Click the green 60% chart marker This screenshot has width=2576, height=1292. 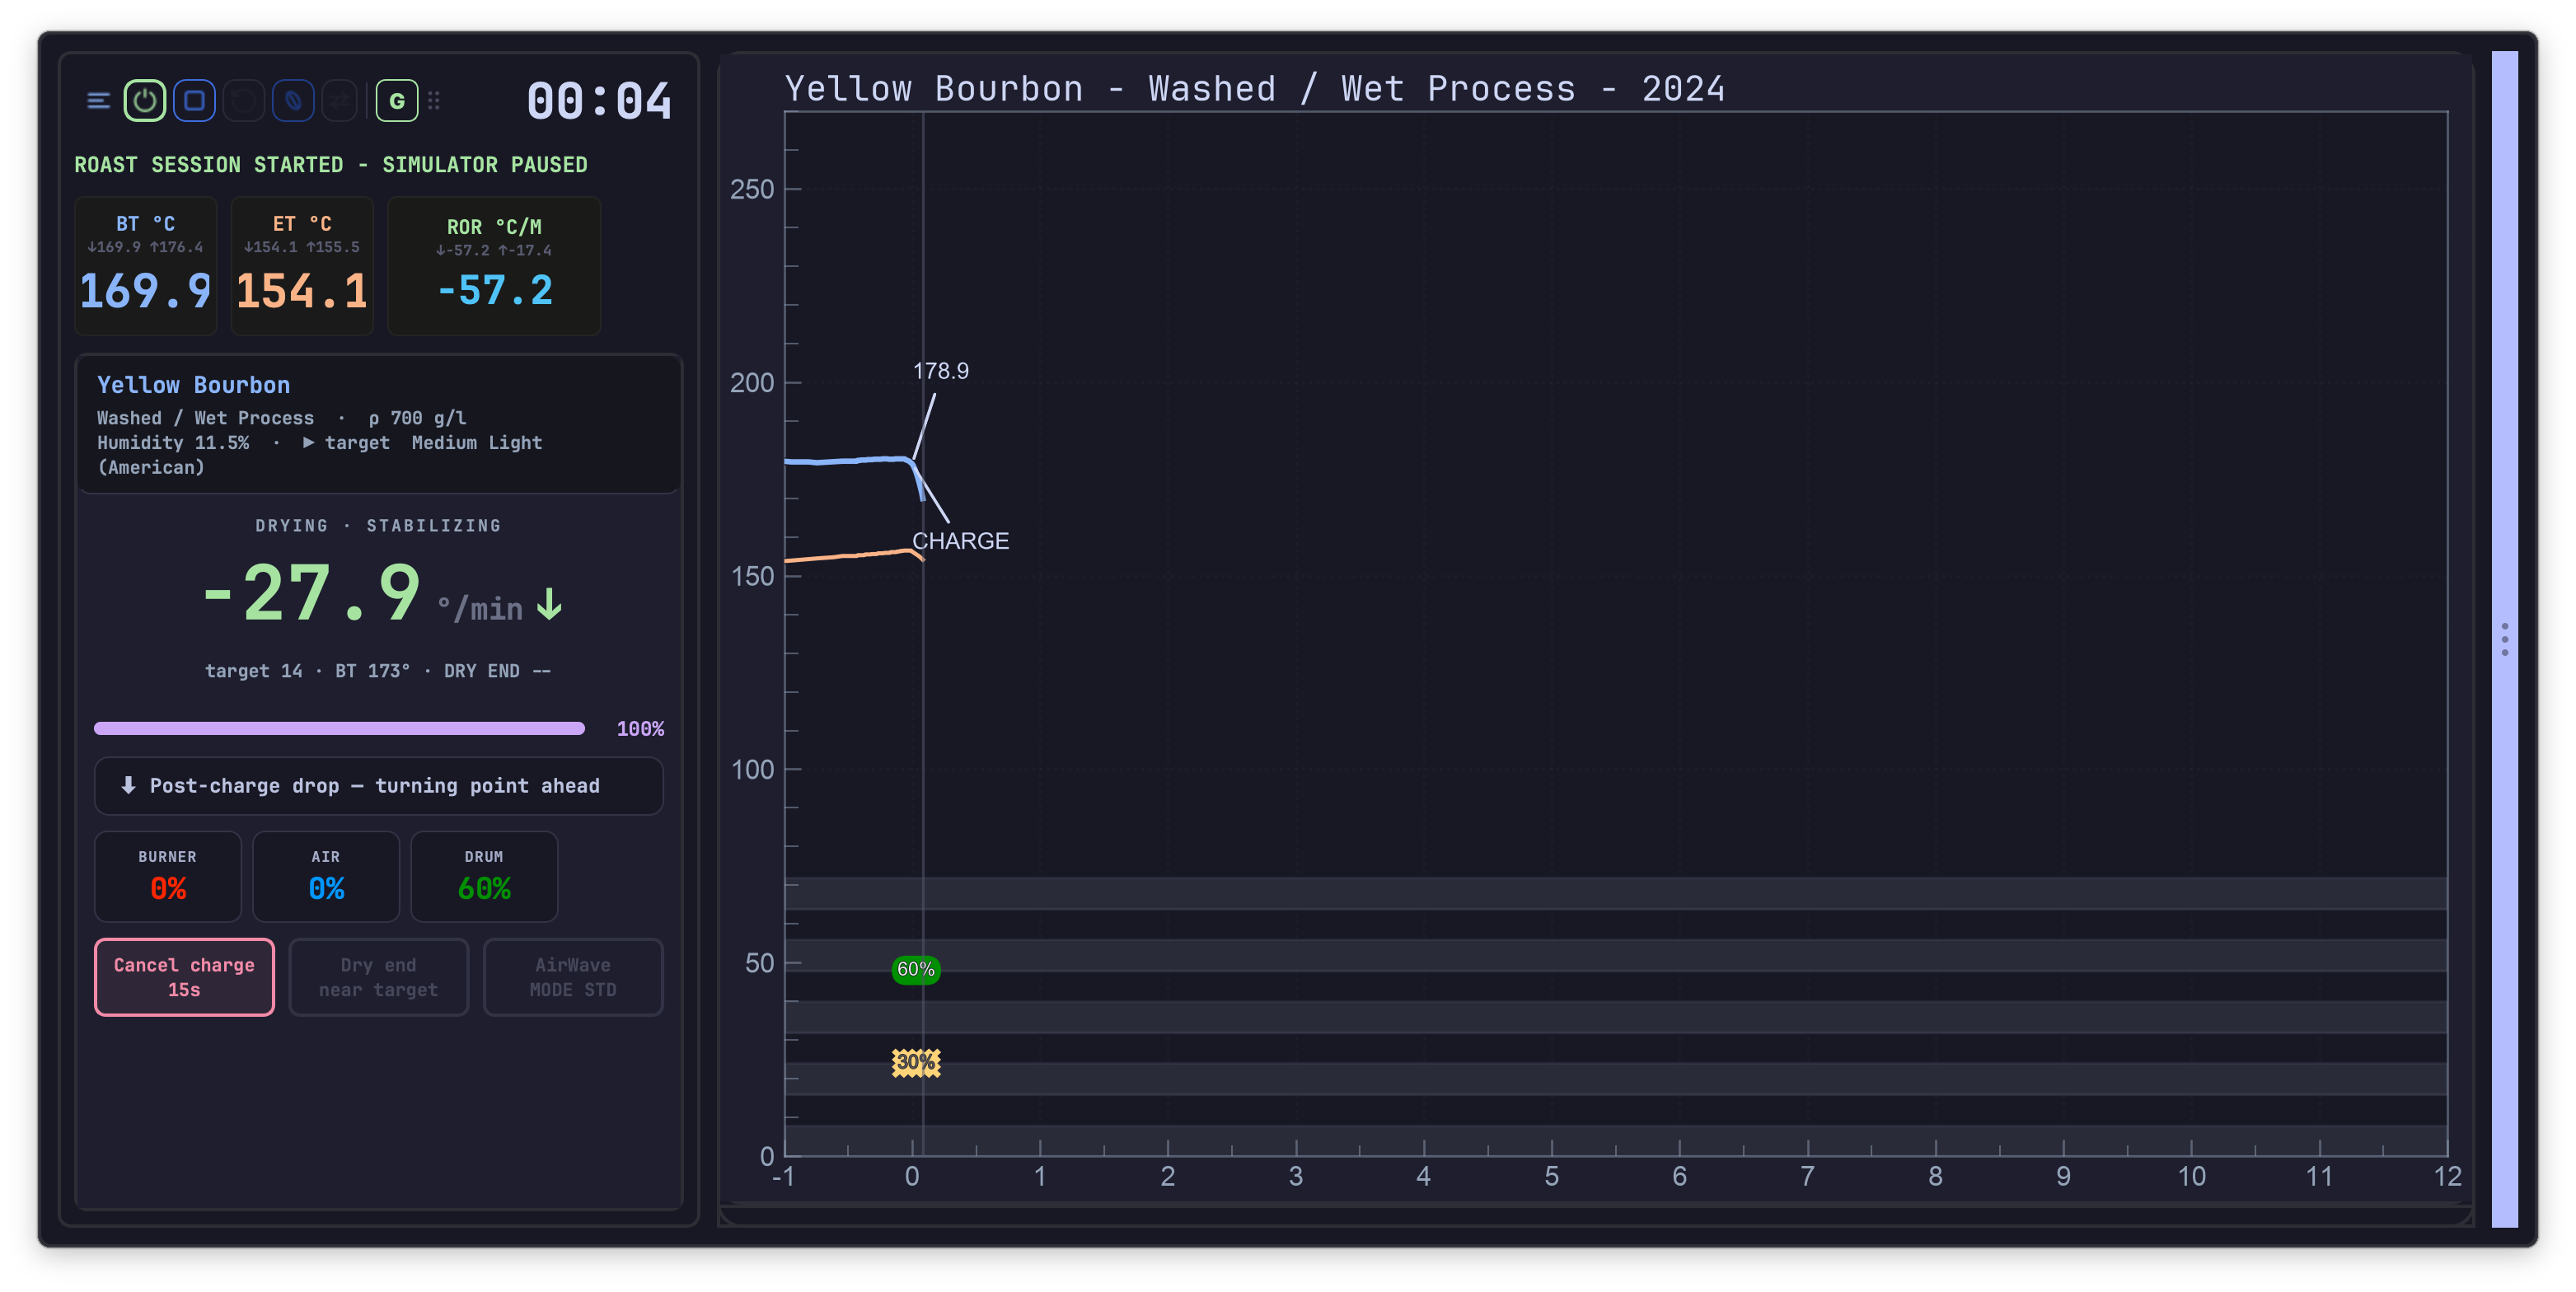point(915,969)
